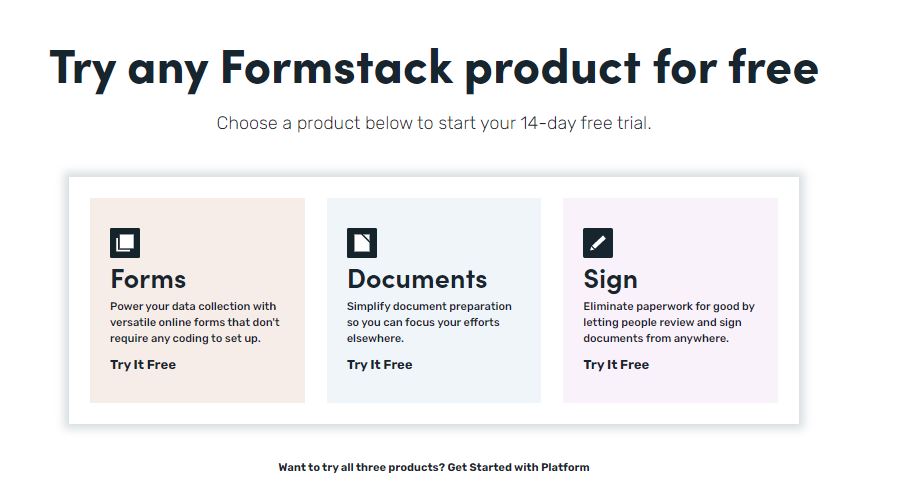
Task: Click the Forms stacked-squares icon
Action: coord(125,243)
